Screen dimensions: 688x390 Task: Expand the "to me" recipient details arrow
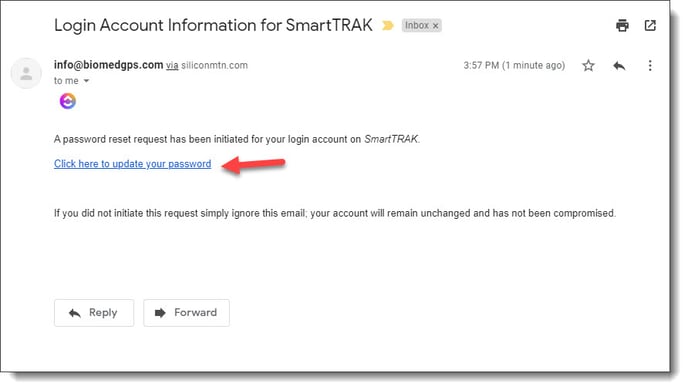86,81
